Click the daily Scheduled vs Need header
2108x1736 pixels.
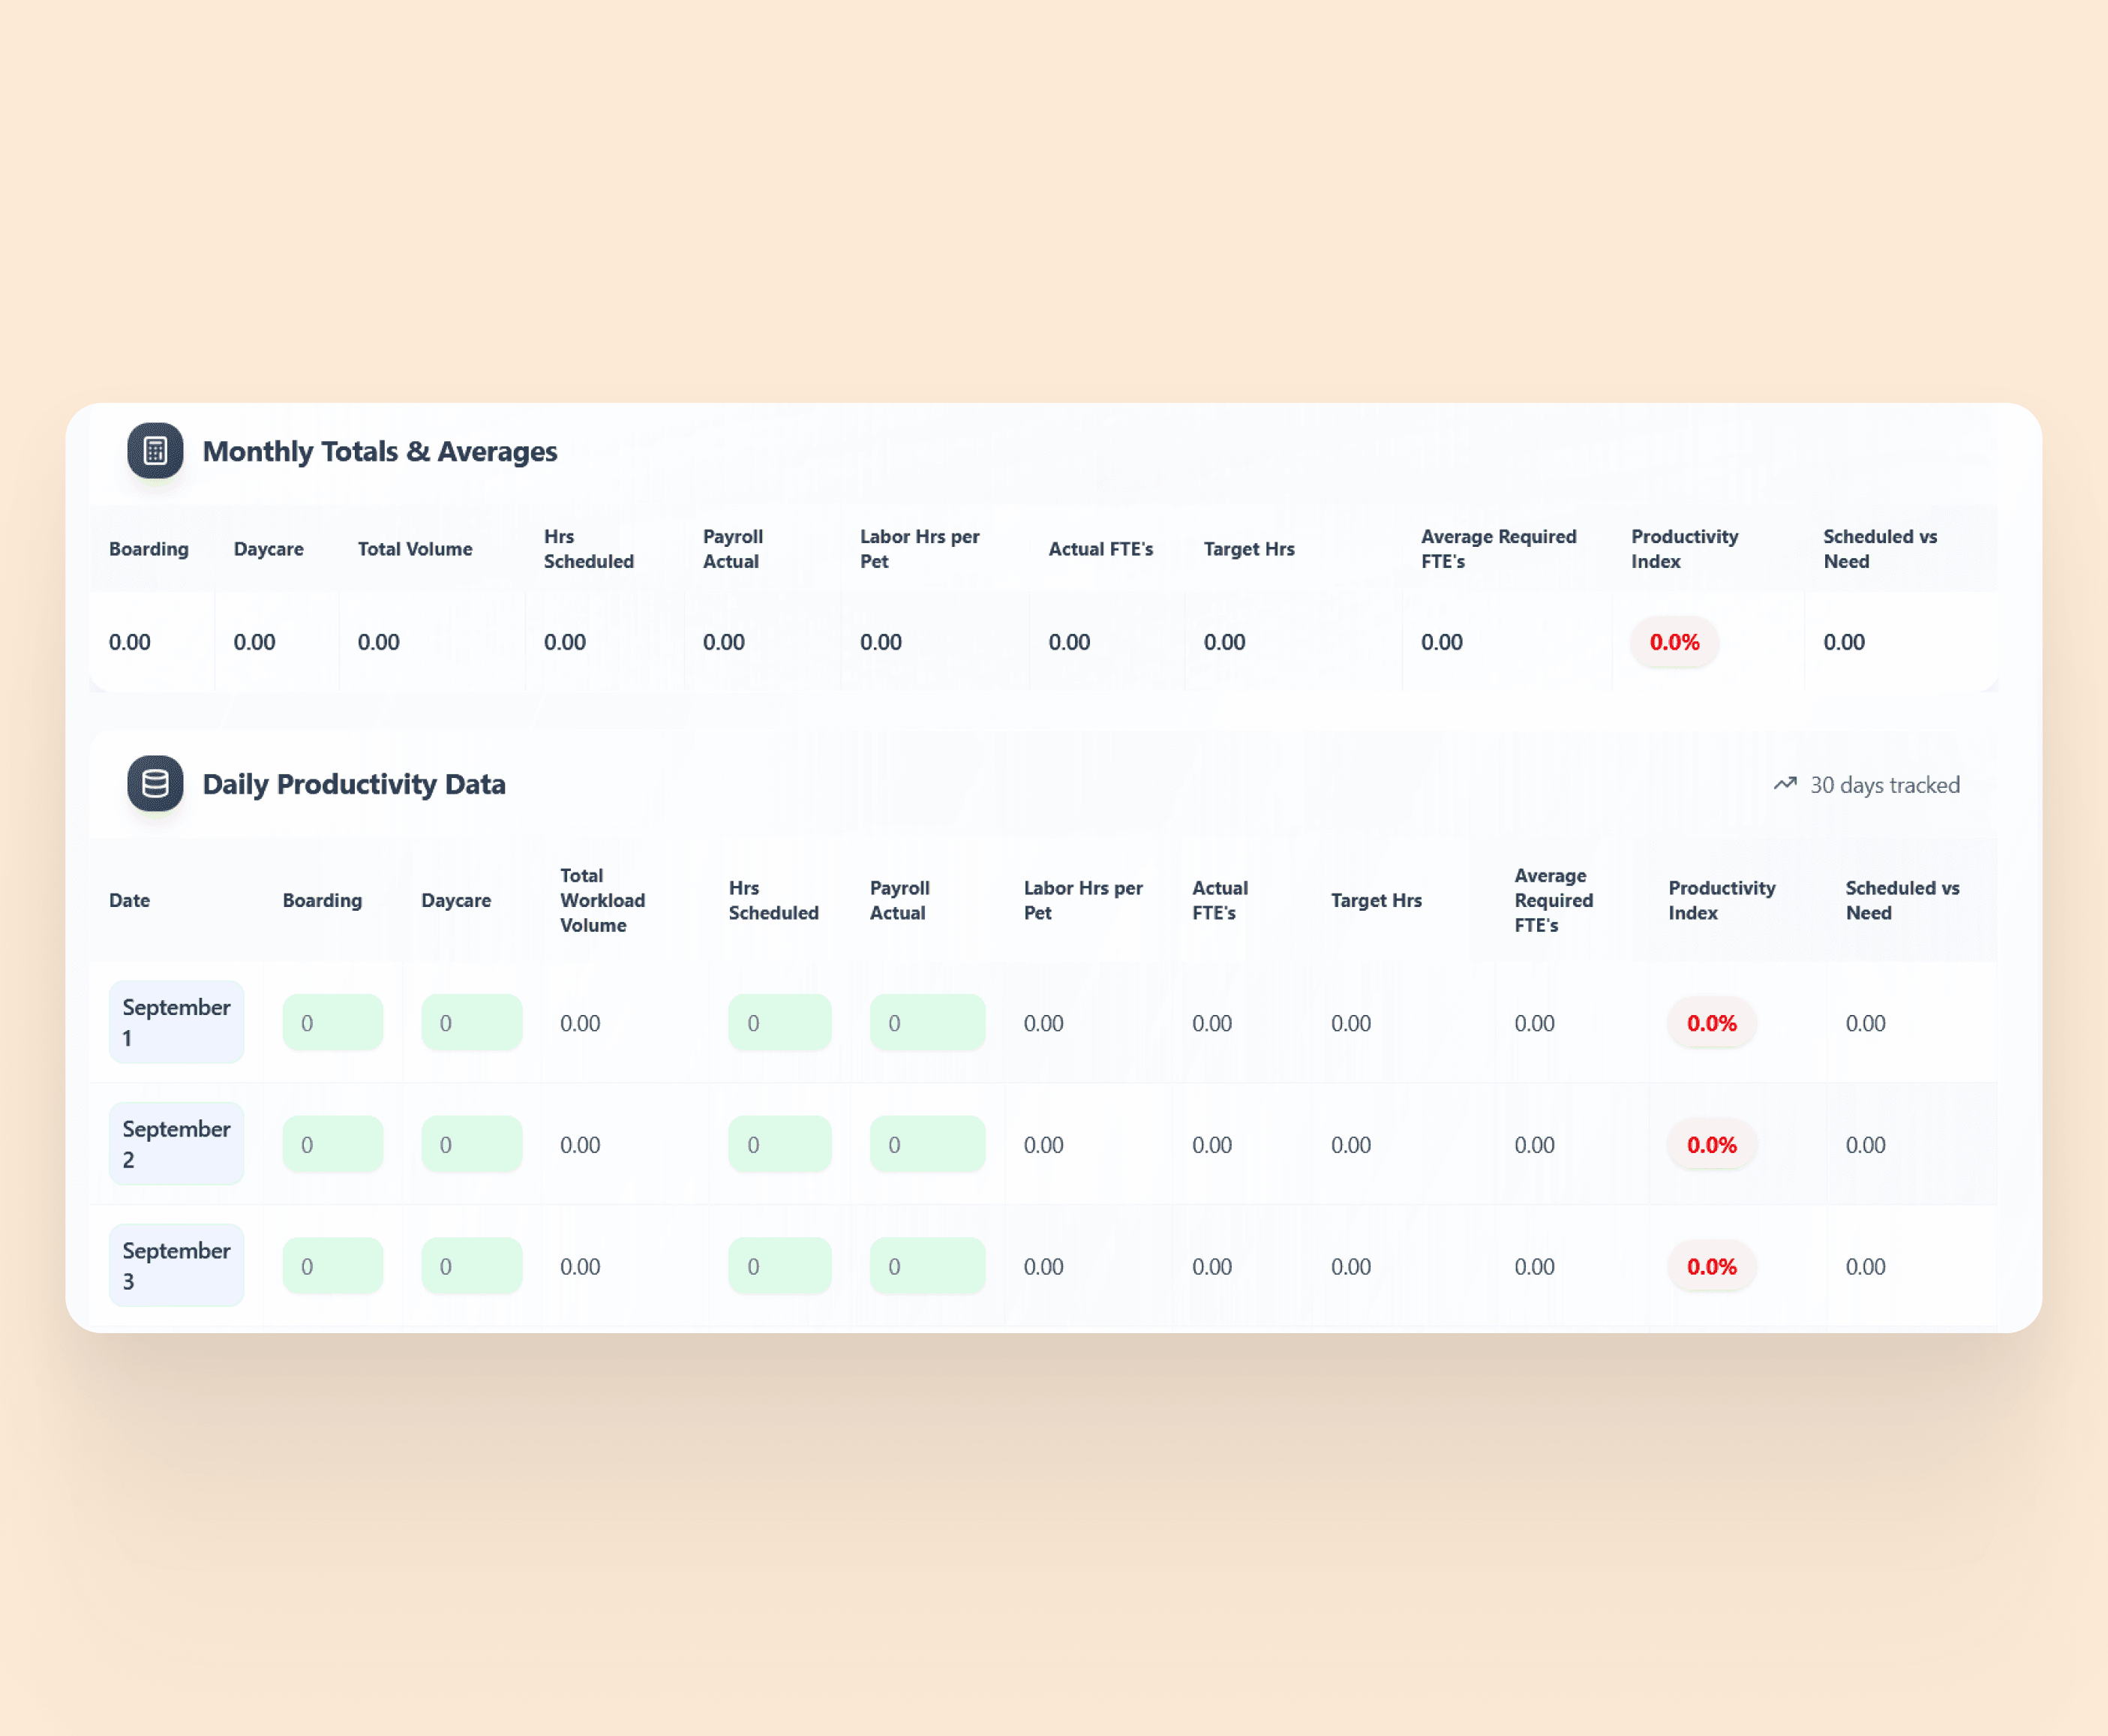click(x=1902, y=901)
